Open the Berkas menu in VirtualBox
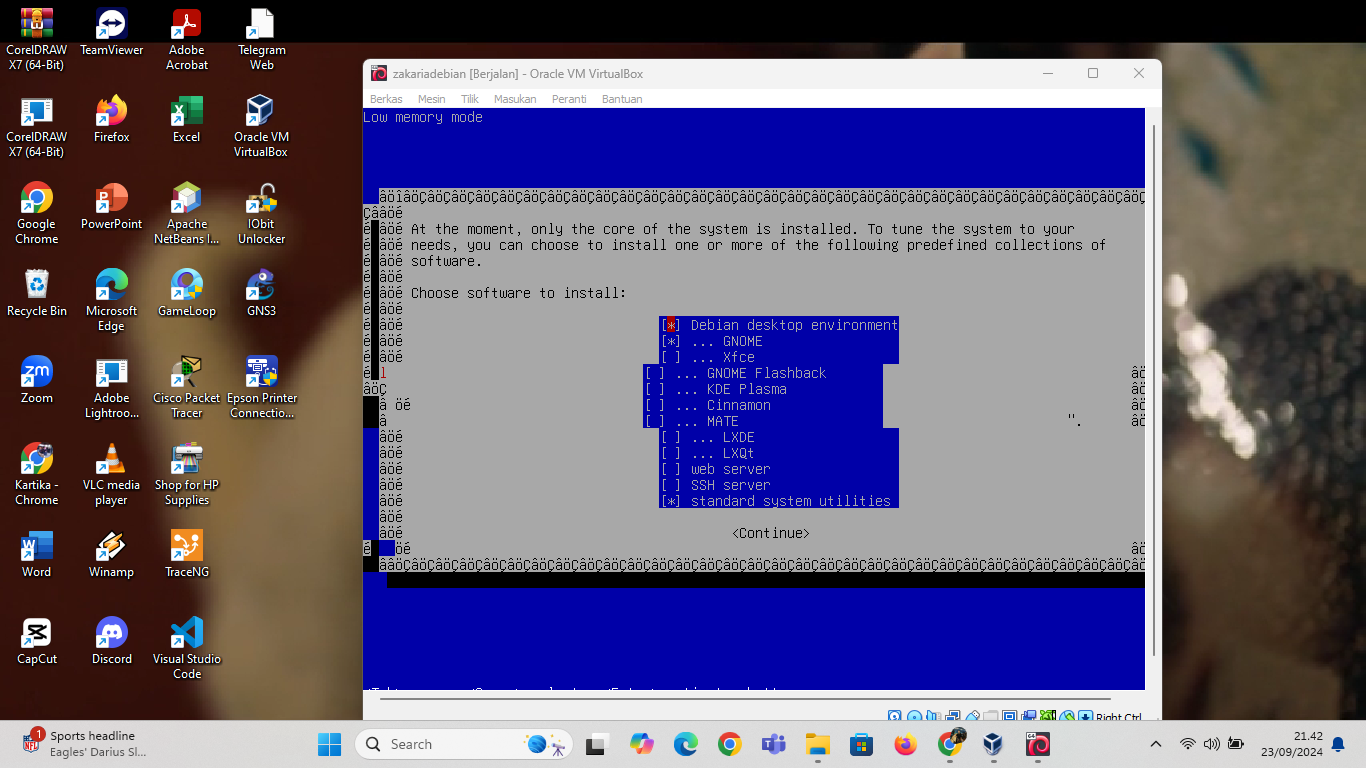This screenshot has width=1366, height=768. (x=386, y=99)
